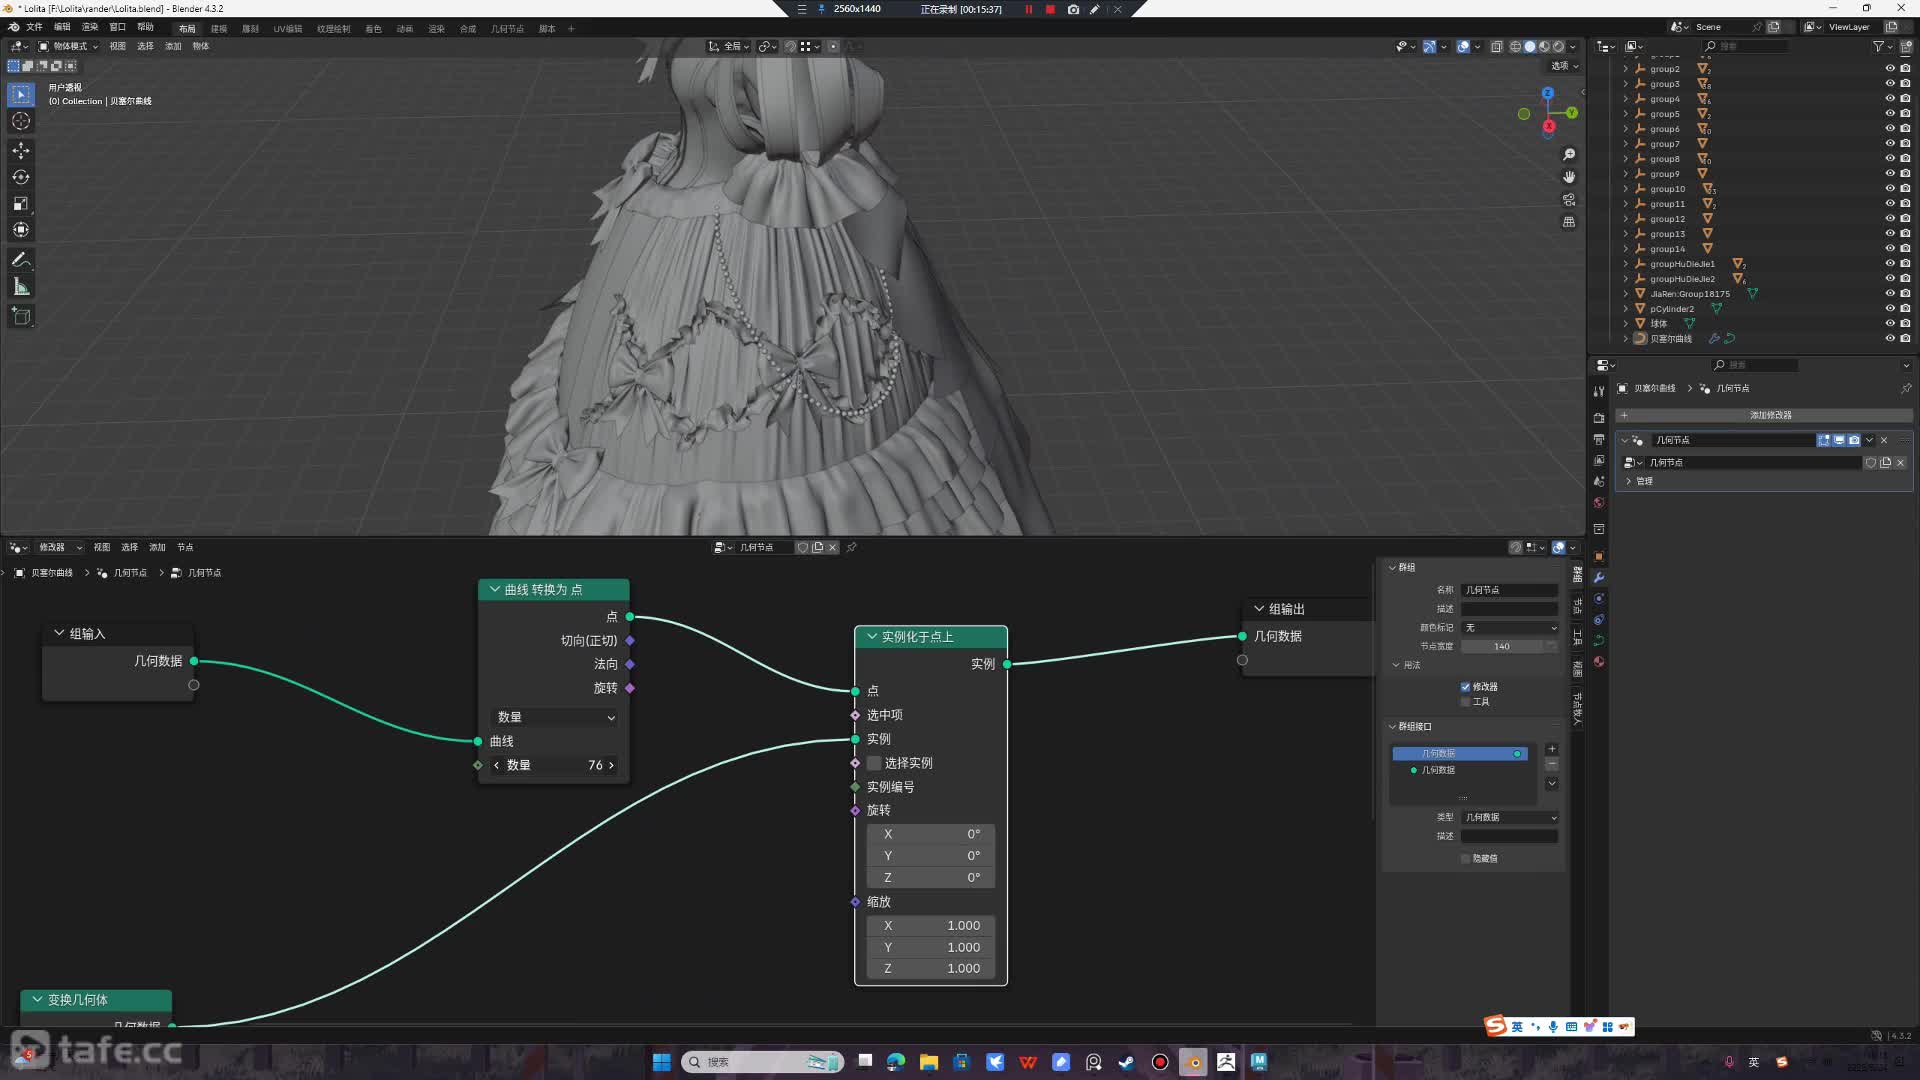Viewport: 1920px width, 1080px height.
Task: Open the 类型 socket type dropdown
Action: [1510, 817]
